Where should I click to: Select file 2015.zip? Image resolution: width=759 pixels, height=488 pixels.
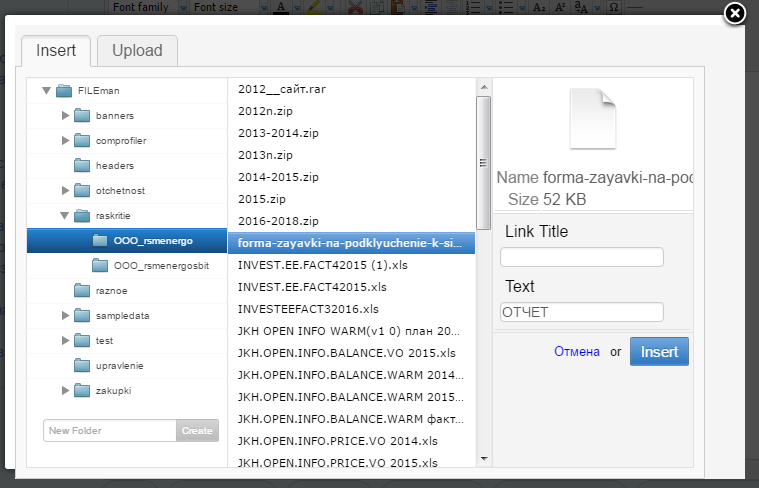point(351,199)
